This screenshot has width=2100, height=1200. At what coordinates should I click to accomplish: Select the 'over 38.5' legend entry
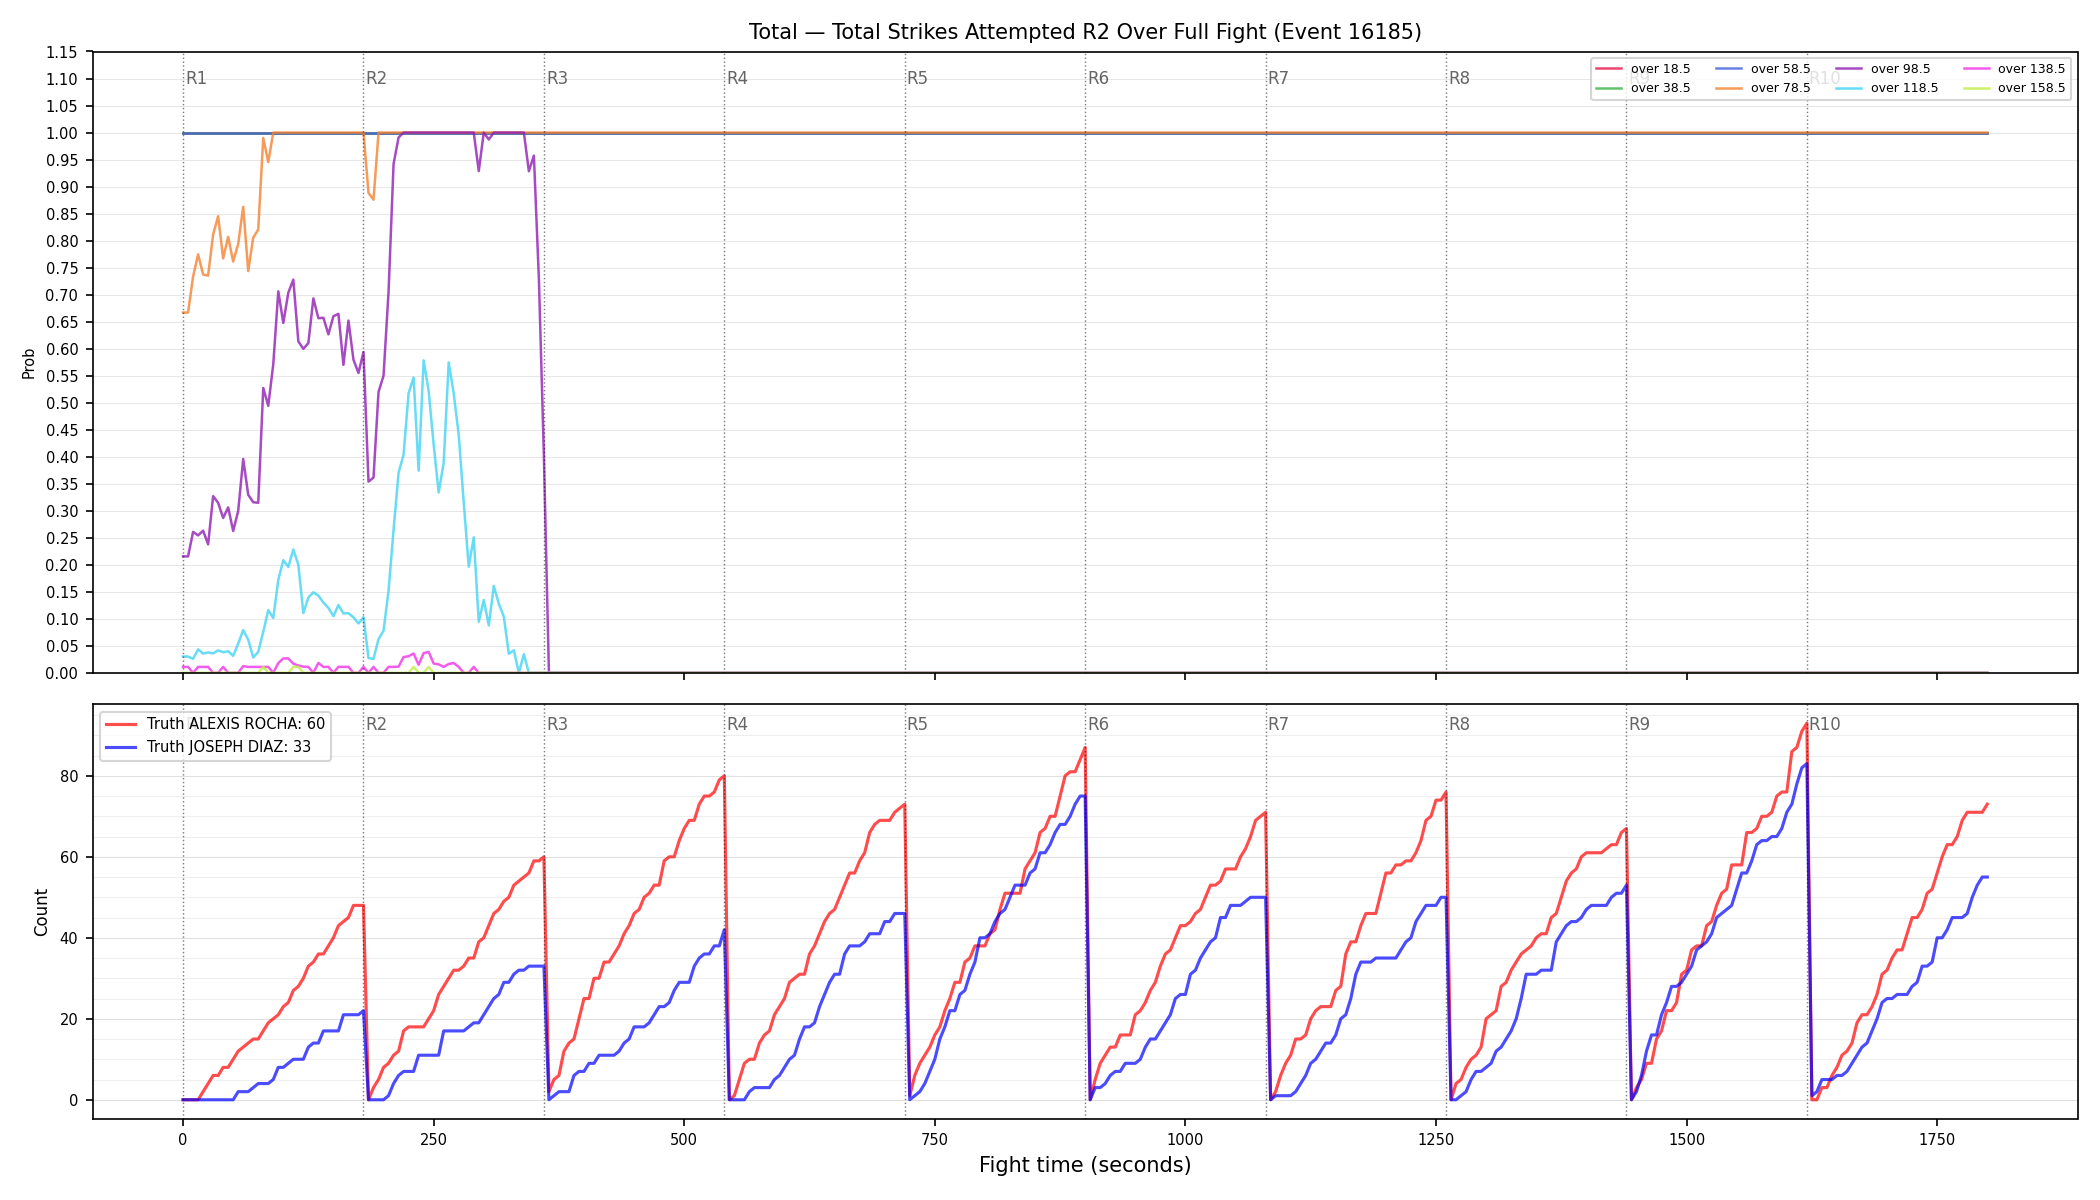tap(1643, 88)
